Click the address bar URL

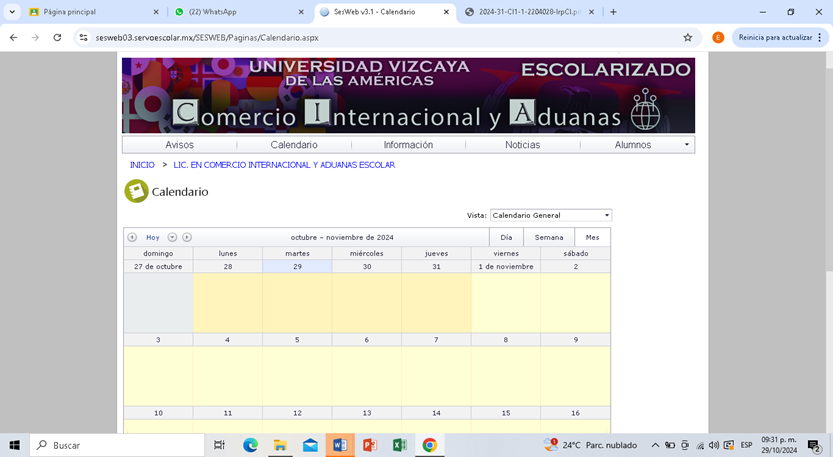point(207,37)
